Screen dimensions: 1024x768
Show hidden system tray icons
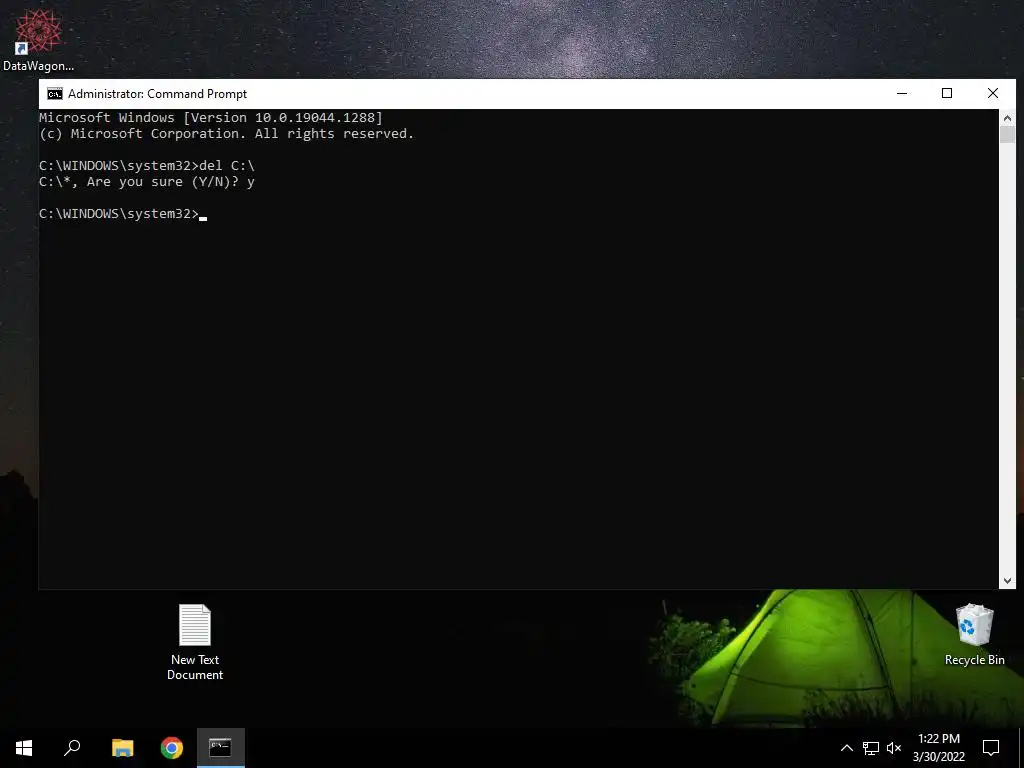pyautogui.click(x=846, y=748)
